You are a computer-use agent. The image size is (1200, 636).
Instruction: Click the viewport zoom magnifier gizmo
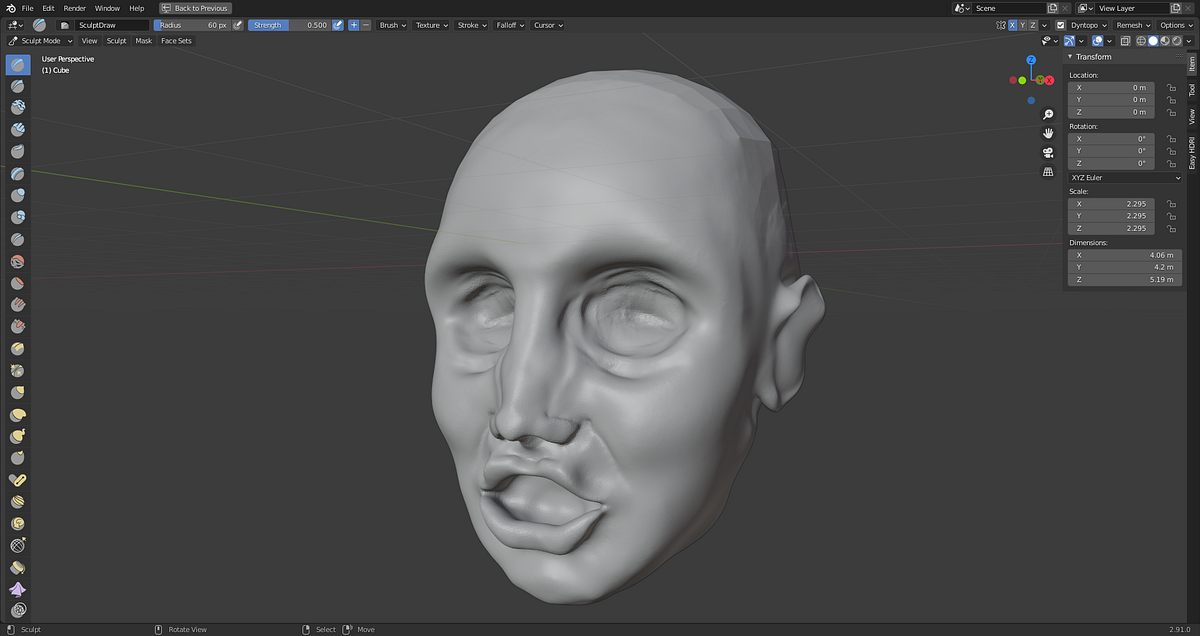coord(1048,114)
